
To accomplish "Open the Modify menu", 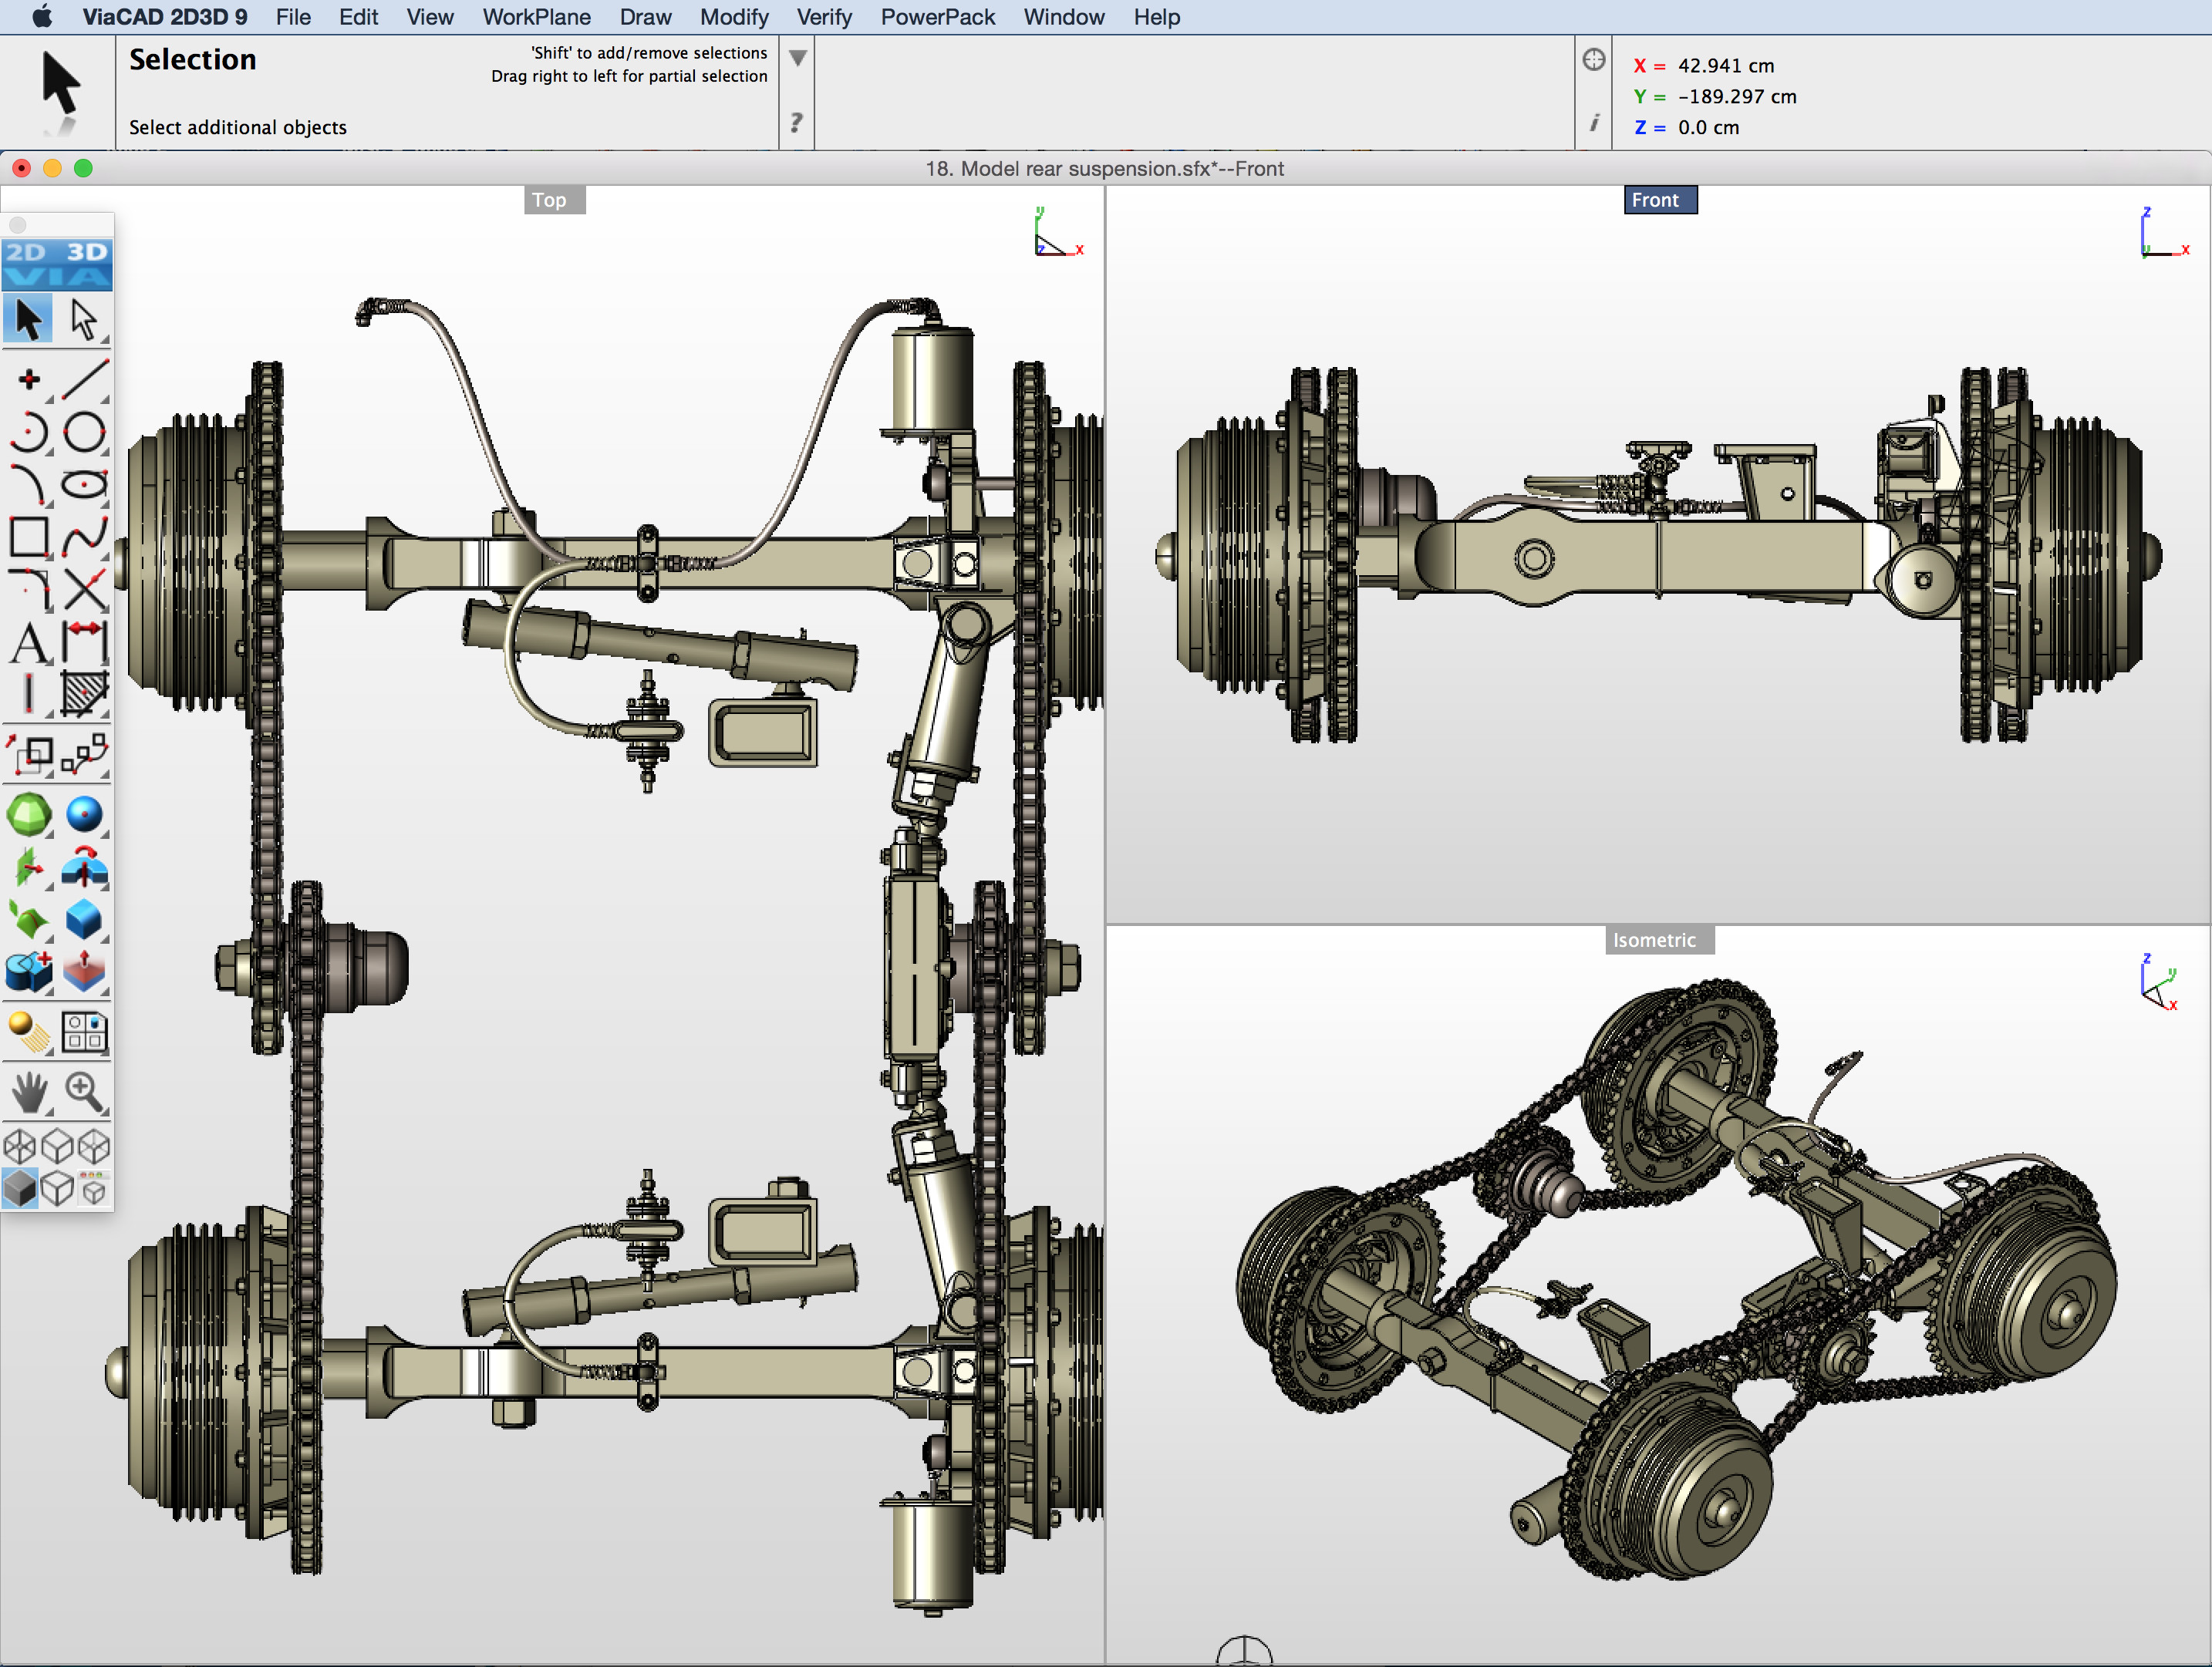I will pos(734,17).
